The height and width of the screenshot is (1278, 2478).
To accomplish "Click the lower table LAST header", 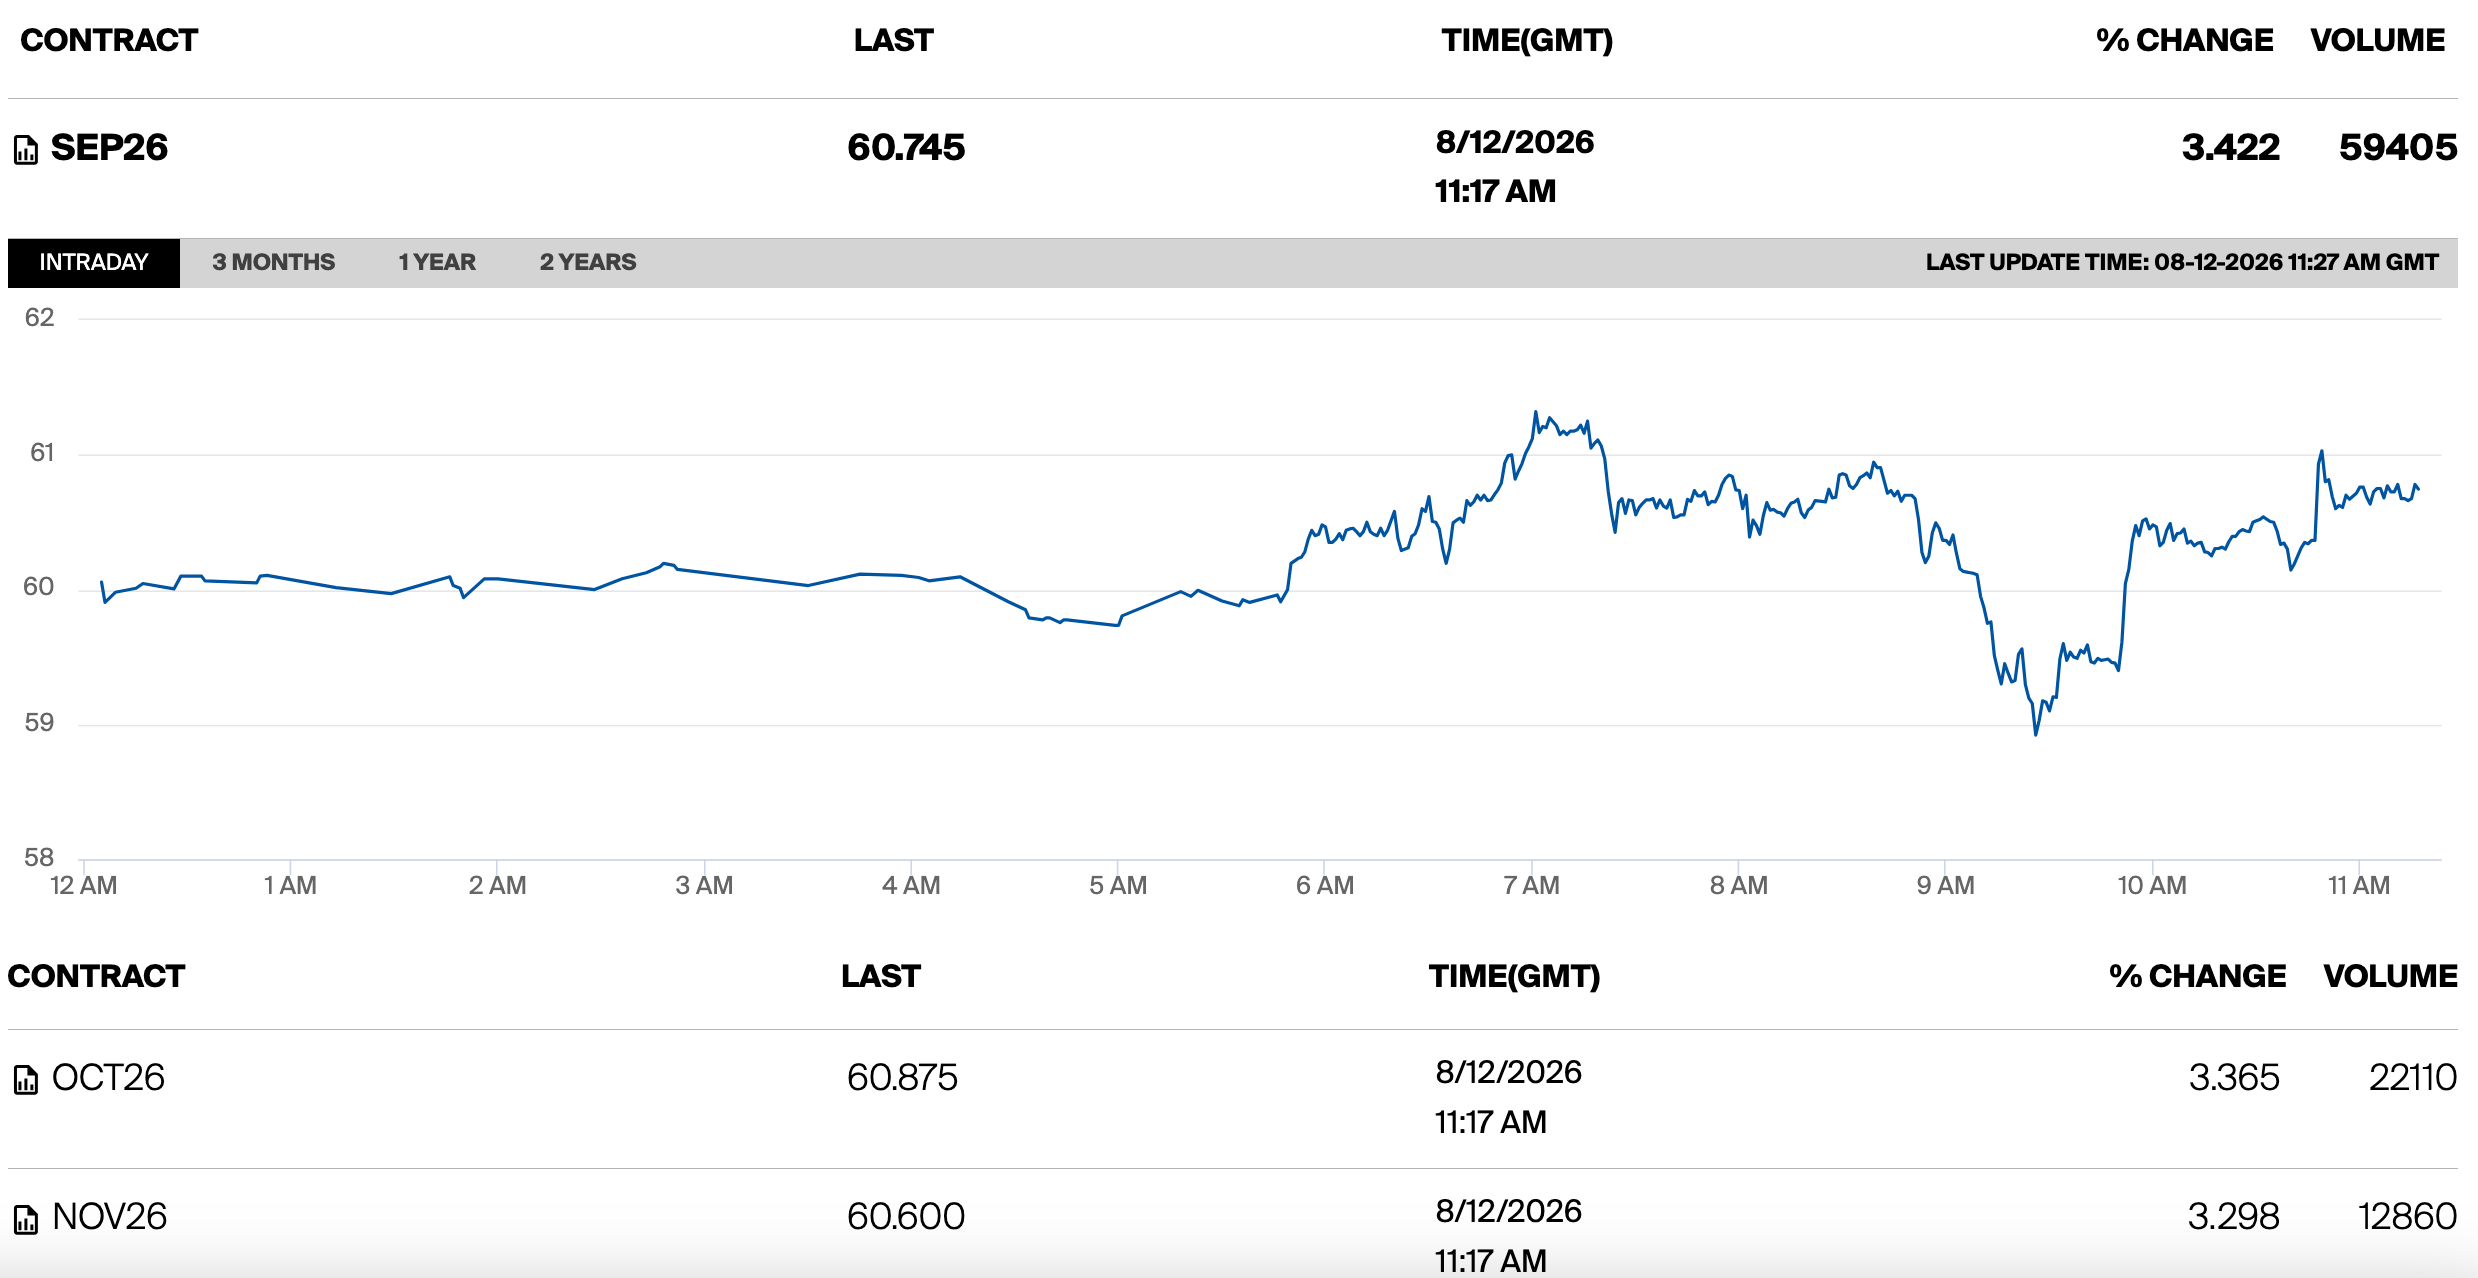I will click(x=880, y=976).
